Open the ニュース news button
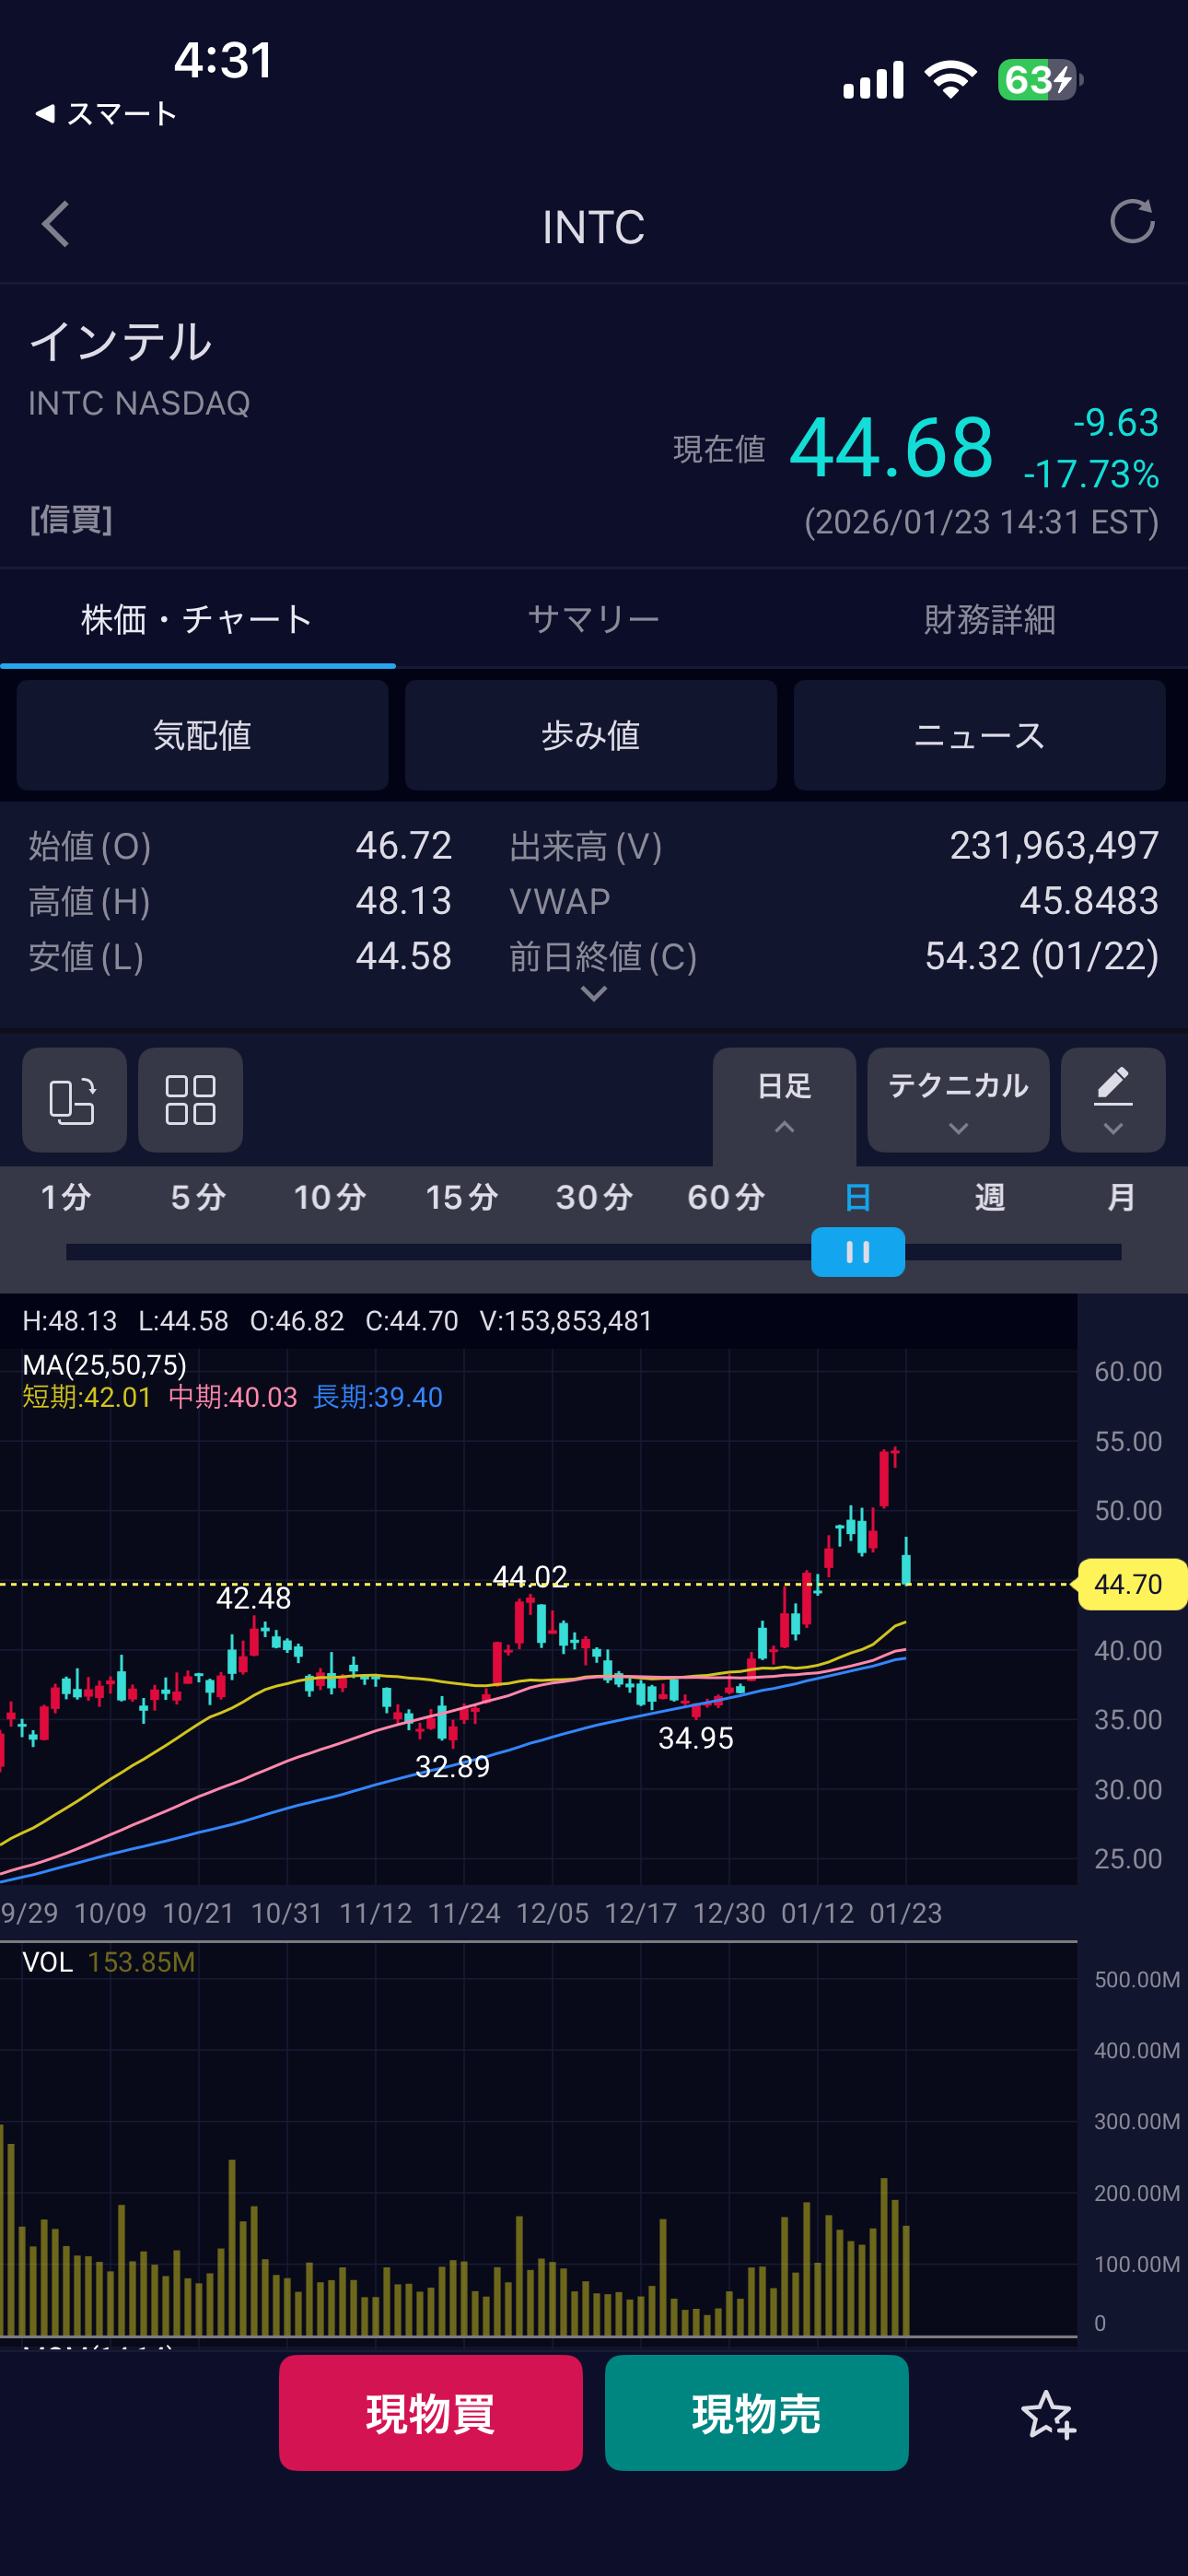Screen dimensions: 1188x2576 pyautogui.click(x=979, y=736)
